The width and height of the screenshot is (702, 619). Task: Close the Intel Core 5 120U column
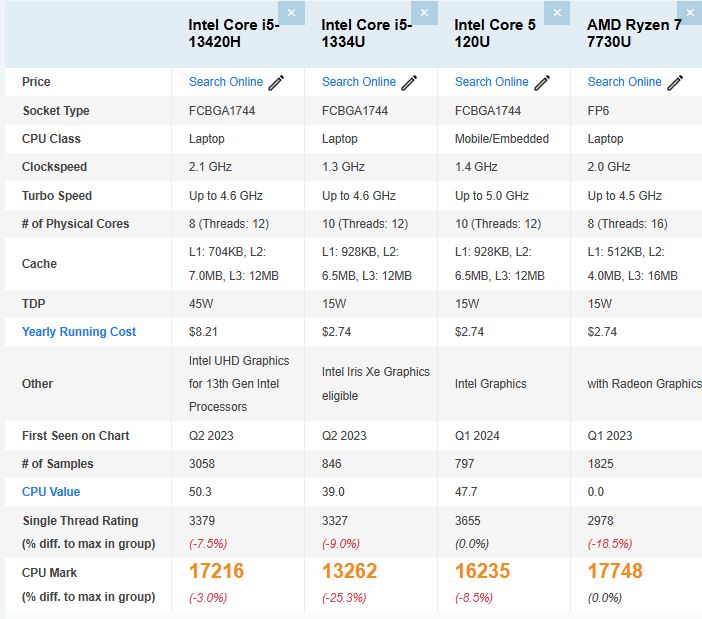(x=557, y=12)
